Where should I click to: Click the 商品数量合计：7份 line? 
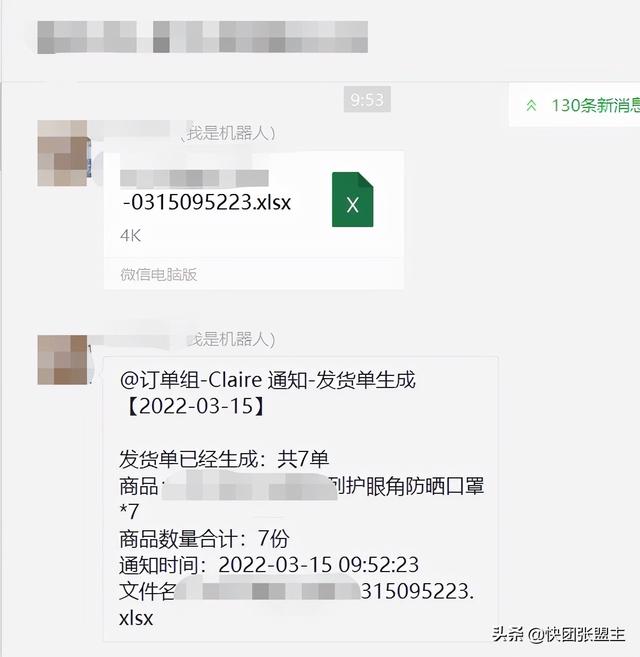point(204,539)
